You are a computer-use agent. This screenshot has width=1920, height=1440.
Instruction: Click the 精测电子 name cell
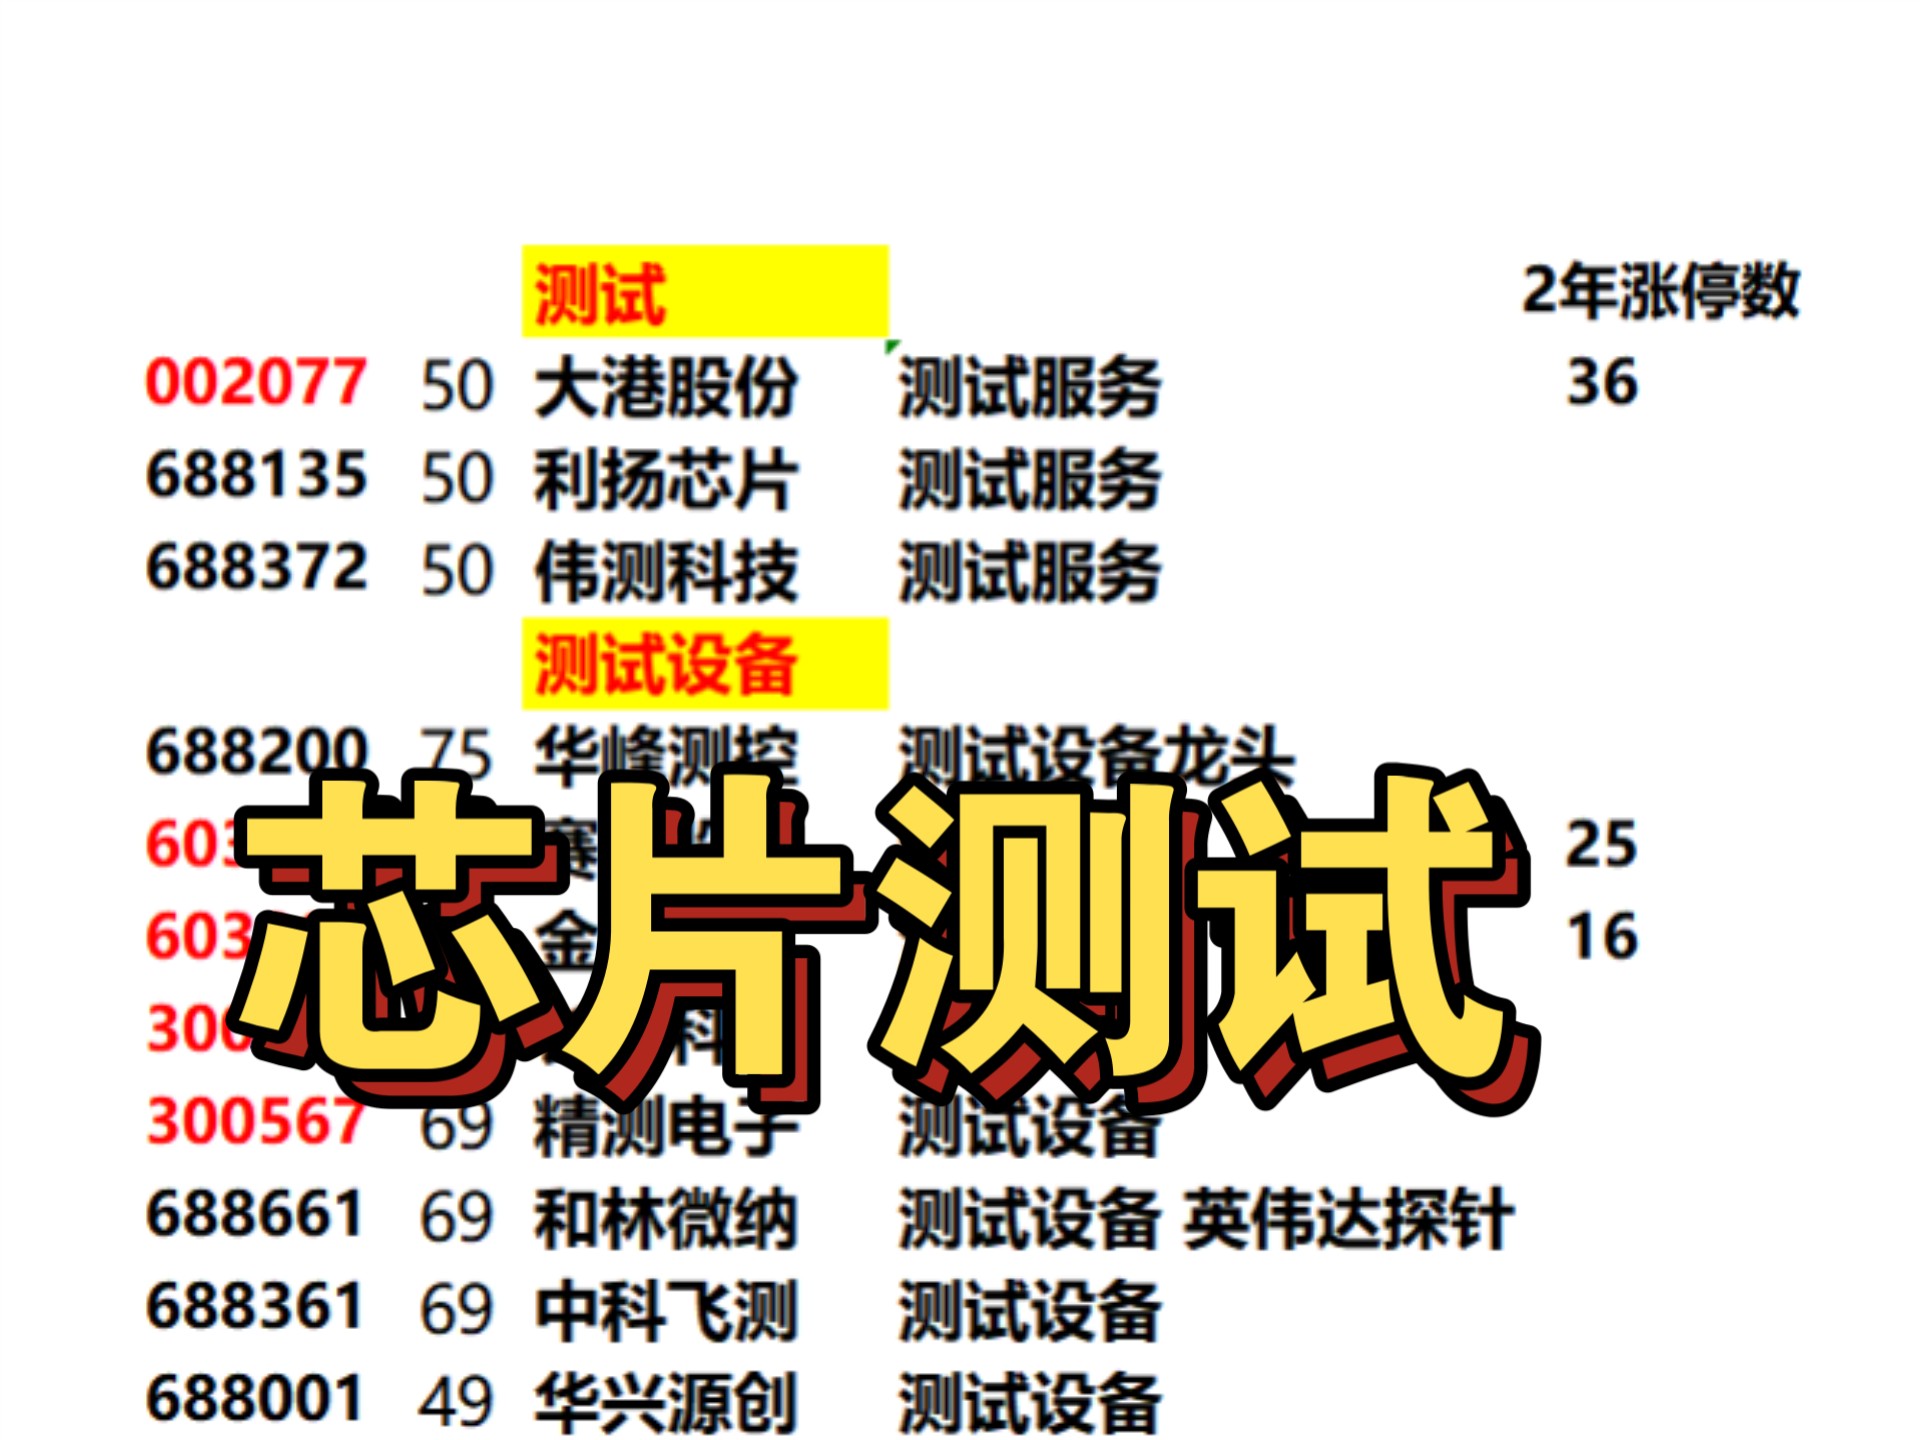(666, 1128)
